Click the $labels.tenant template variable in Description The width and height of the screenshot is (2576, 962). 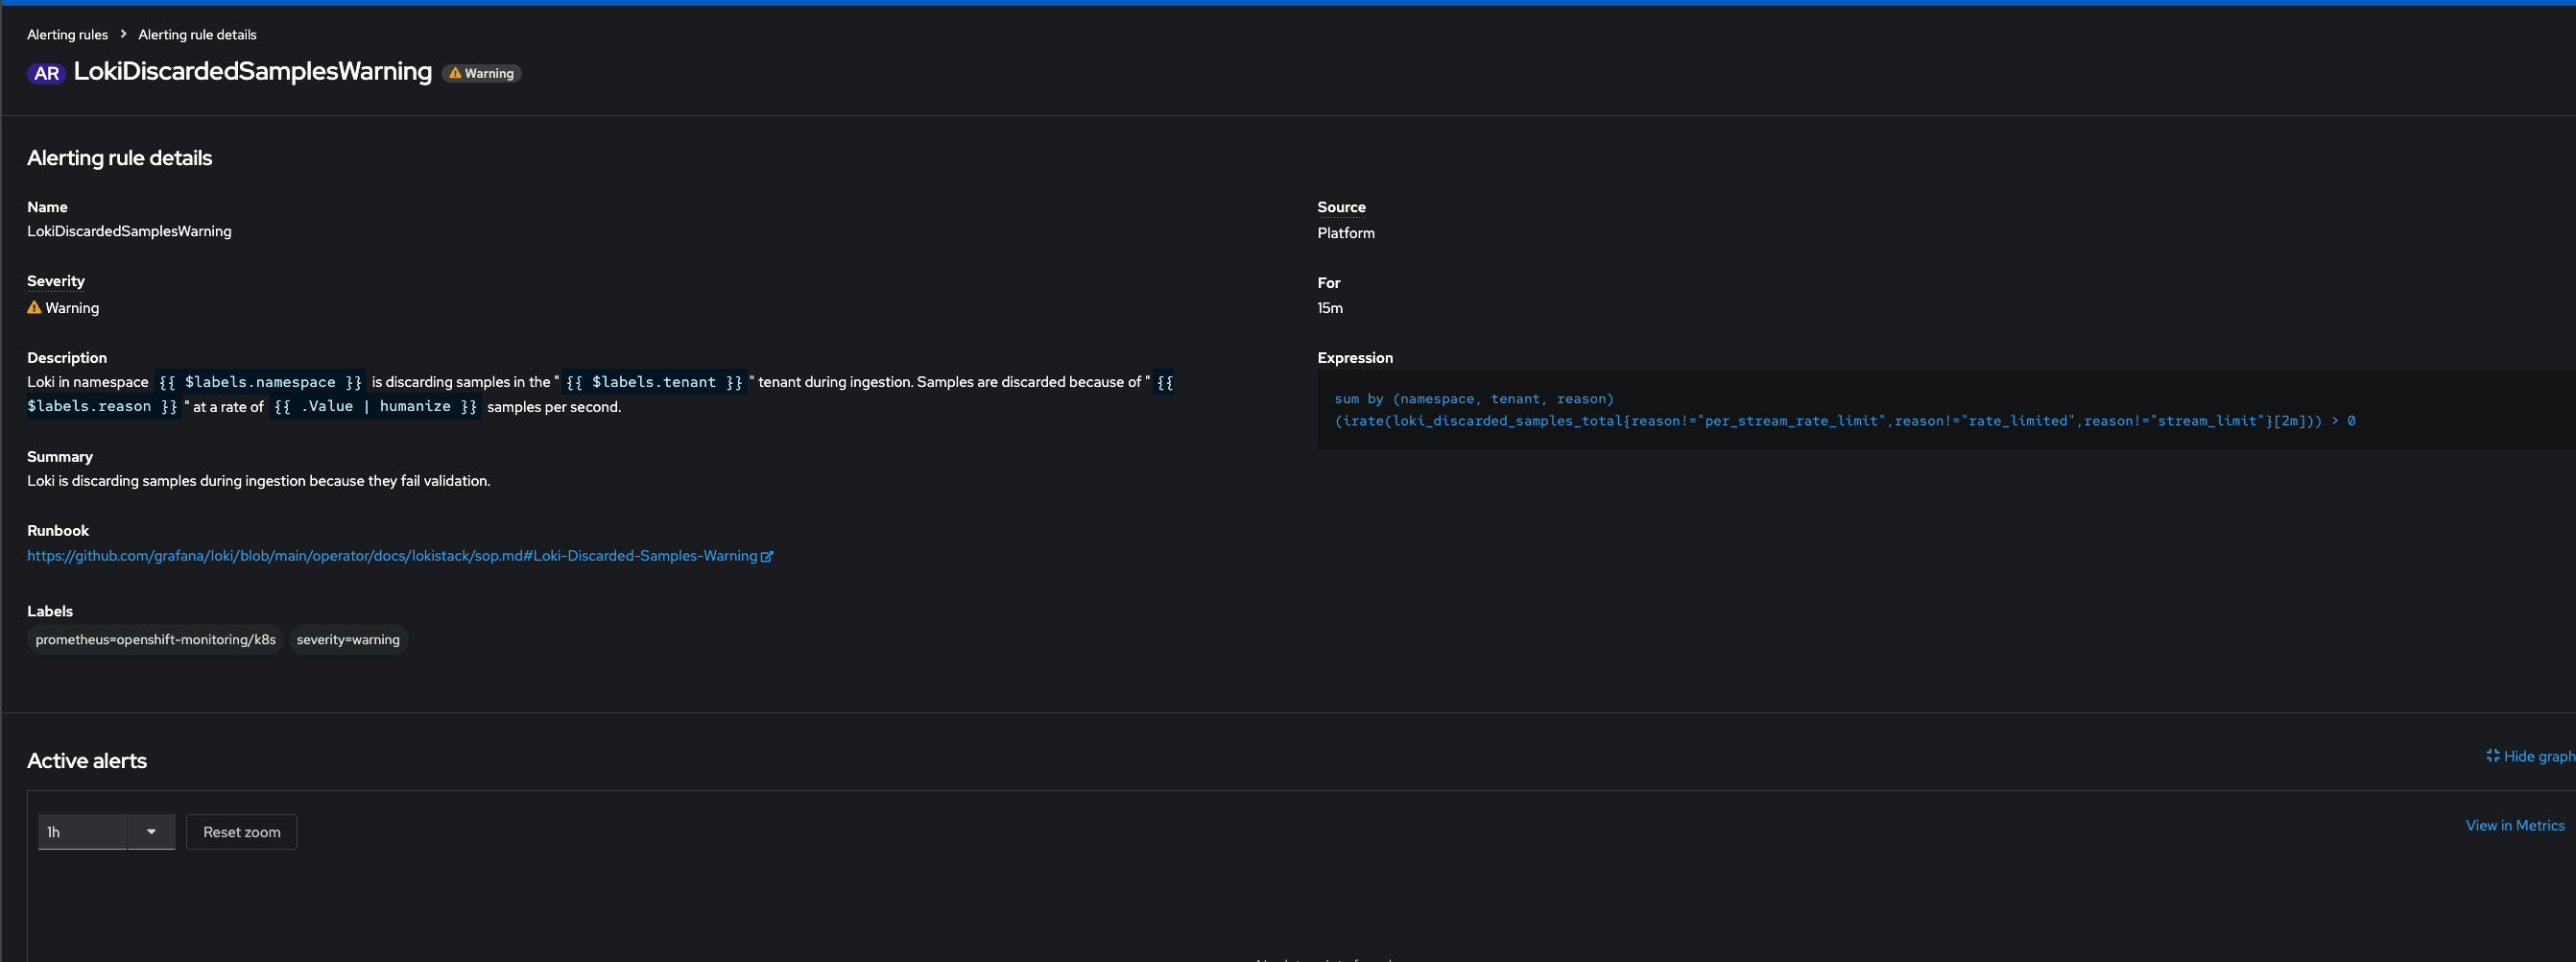(654, 382)
